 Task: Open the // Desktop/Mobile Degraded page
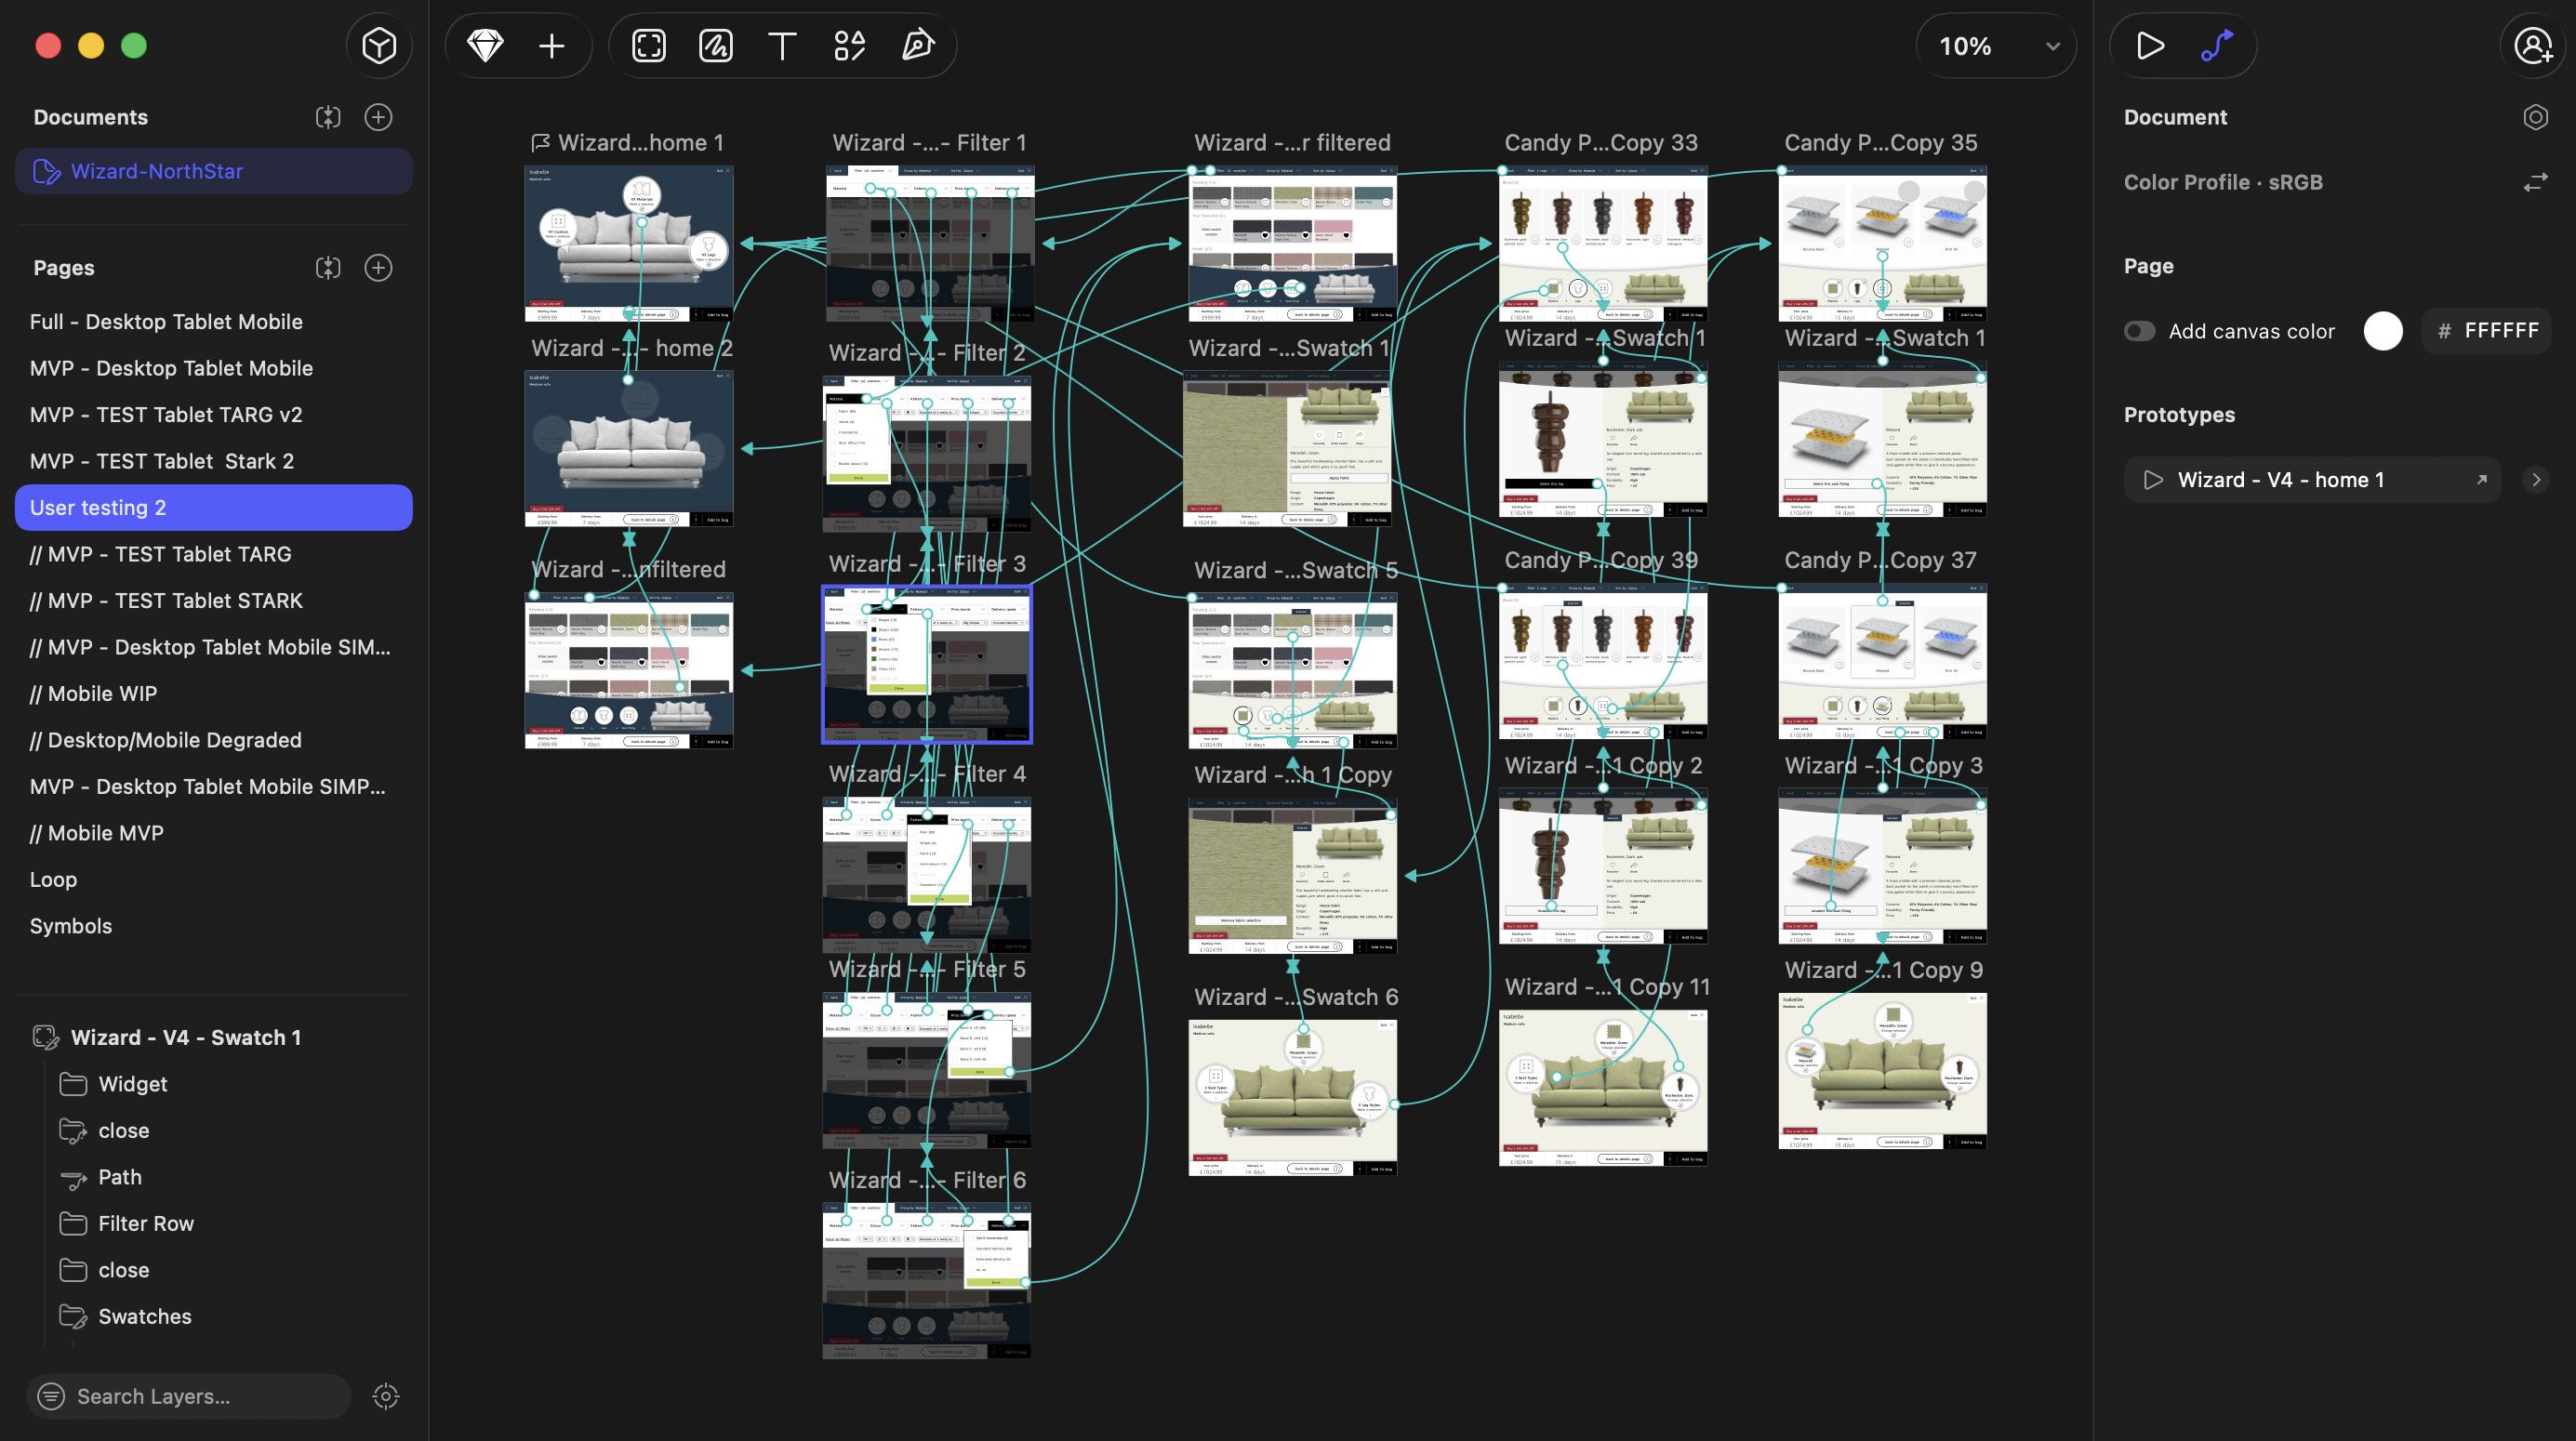click(x=213, y=740)
